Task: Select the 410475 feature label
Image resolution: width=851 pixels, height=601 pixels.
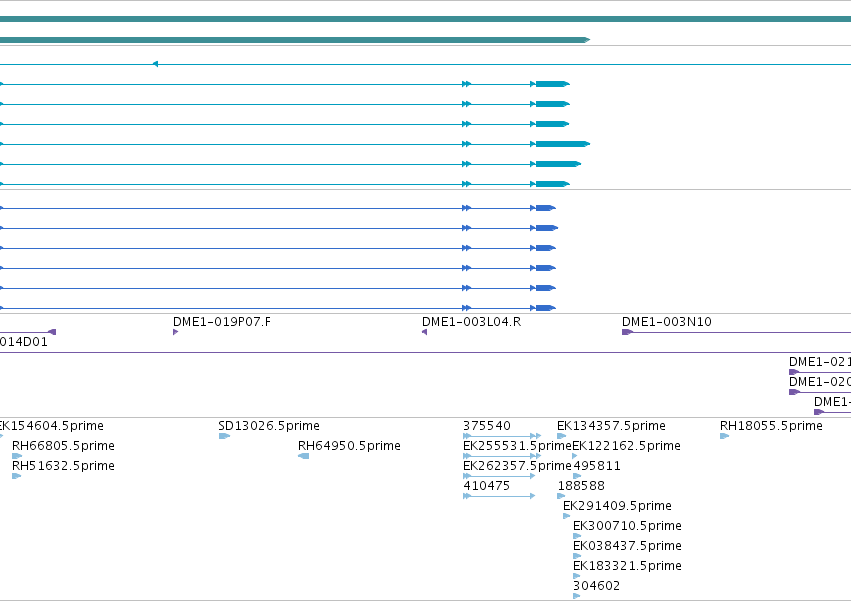Action: tap(486, 486)
